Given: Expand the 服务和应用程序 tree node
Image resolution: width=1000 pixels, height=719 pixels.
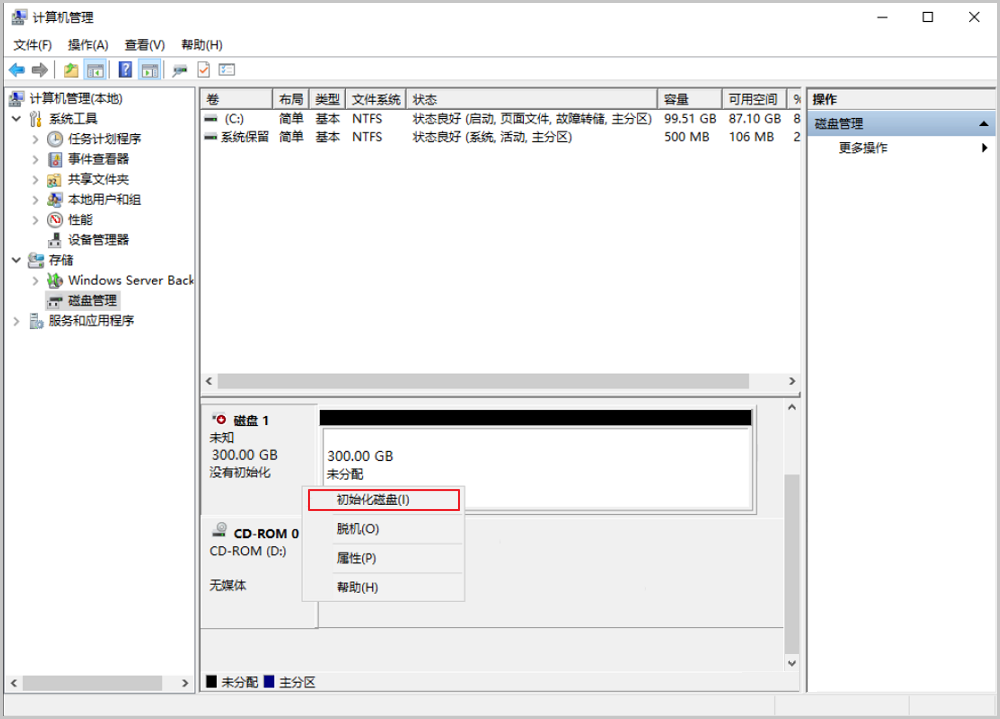Looking at the screenshot, I should click(17, 321).
